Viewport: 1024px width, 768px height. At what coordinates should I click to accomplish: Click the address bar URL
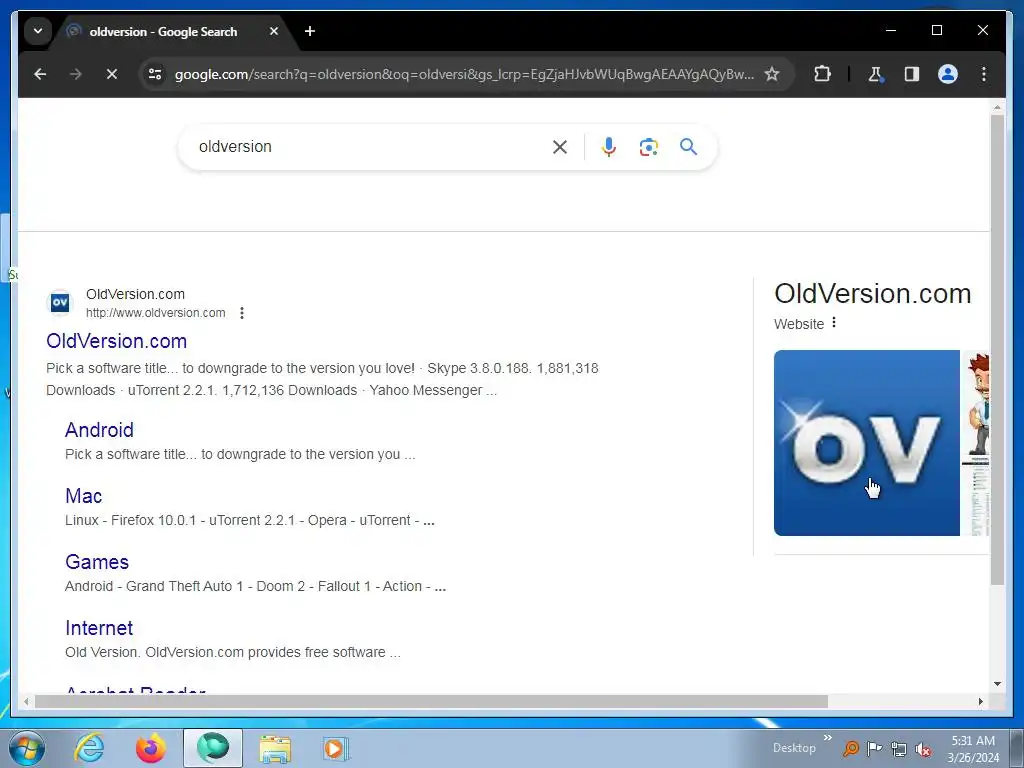coord(464,74)
